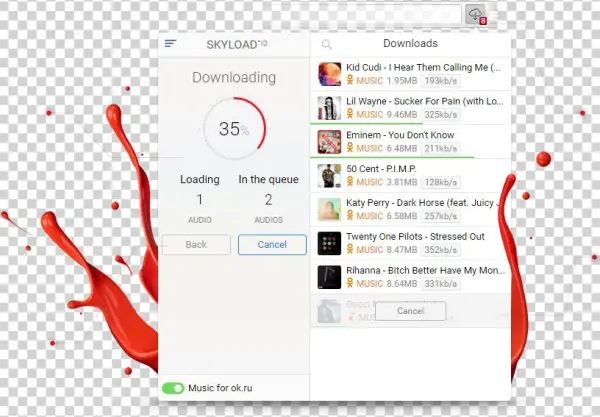
Task: Cancel downloads in the Downloading panel
Action: tap(272, 244)
